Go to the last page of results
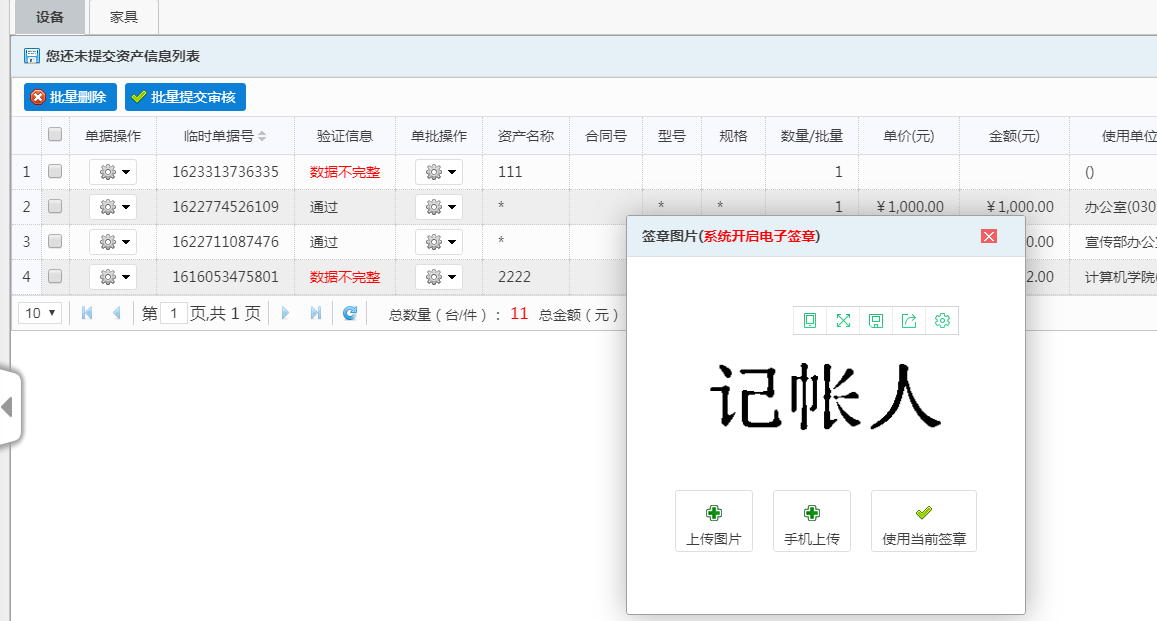The width and height of the screenshot is (1157, 621). click(x=316, y=313)
